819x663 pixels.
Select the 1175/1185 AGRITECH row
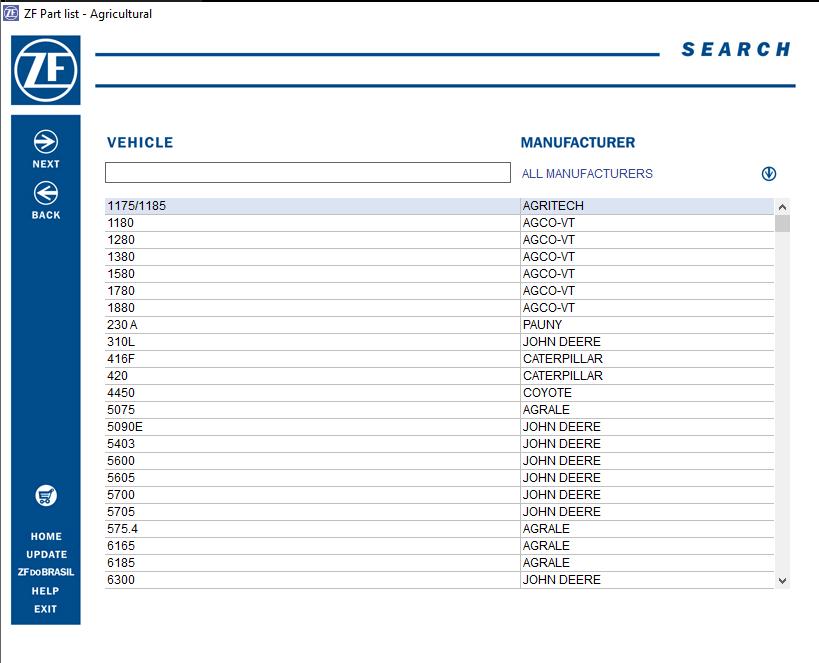click(300, 206)
